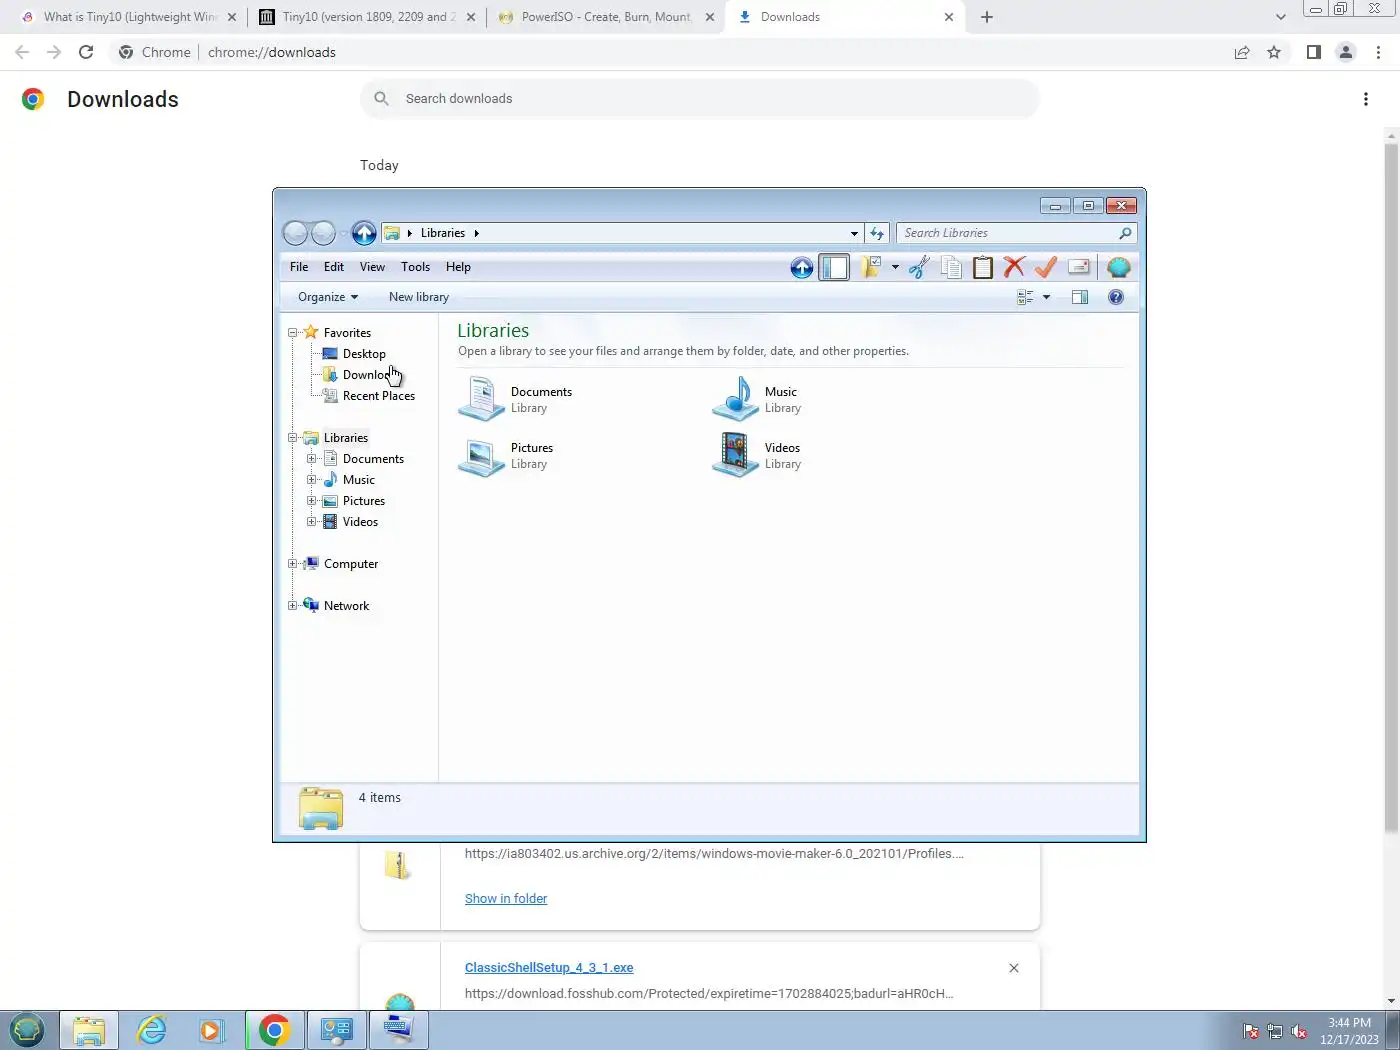
Task: Open the Organize dropdown
Action: [x=328, y=297]
